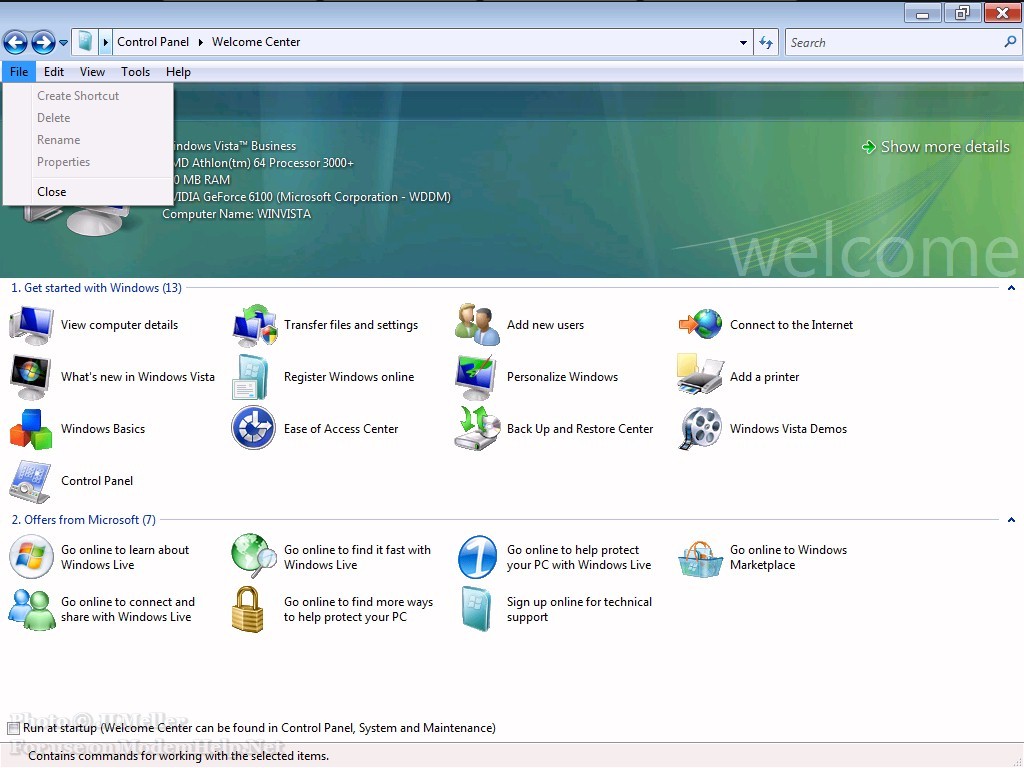Click Welcome Center in the address bar
The height and width of the screenshot is (768, 1024).
[x=256, y=42]
